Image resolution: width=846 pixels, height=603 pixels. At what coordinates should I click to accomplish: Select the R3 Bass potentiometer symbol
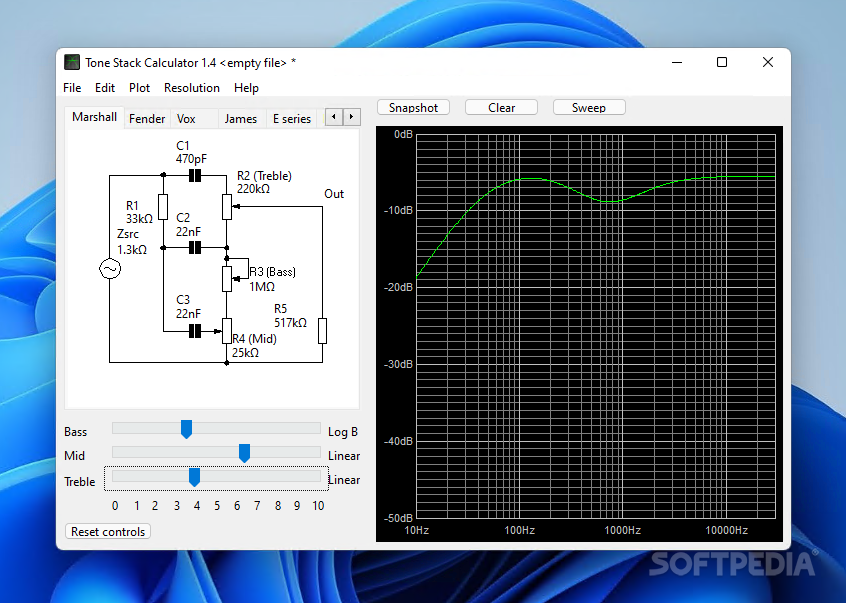[x=227, y=279]
